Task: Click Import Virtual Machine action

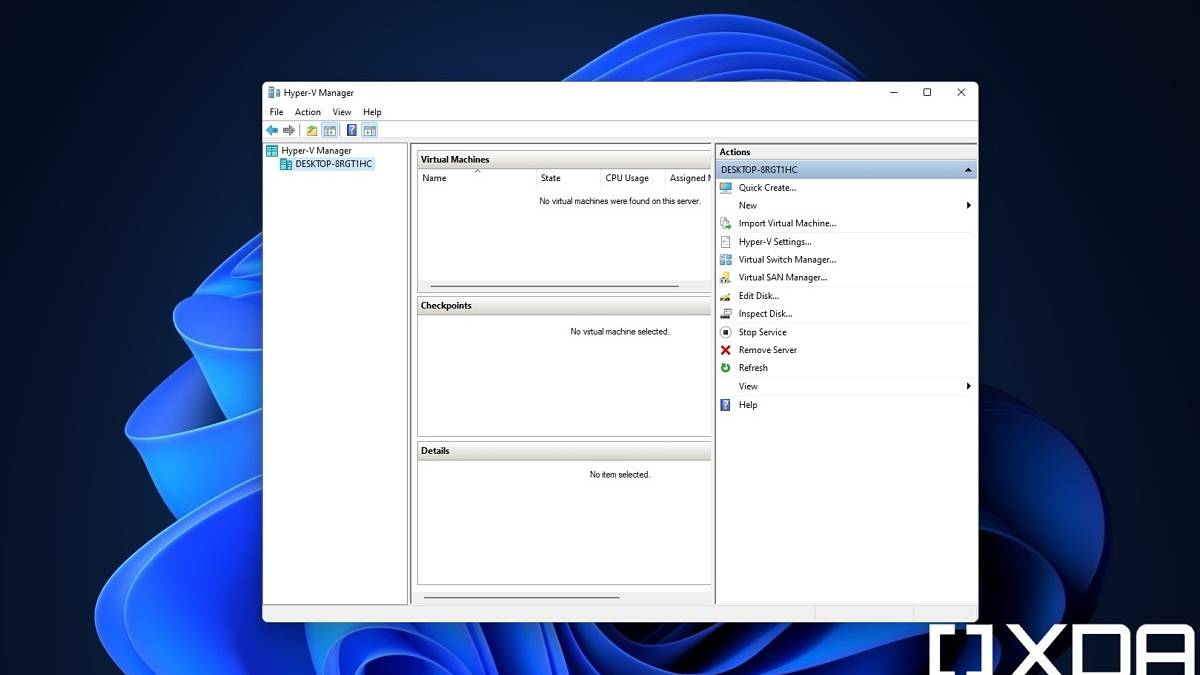Action: tap(786, 224)
